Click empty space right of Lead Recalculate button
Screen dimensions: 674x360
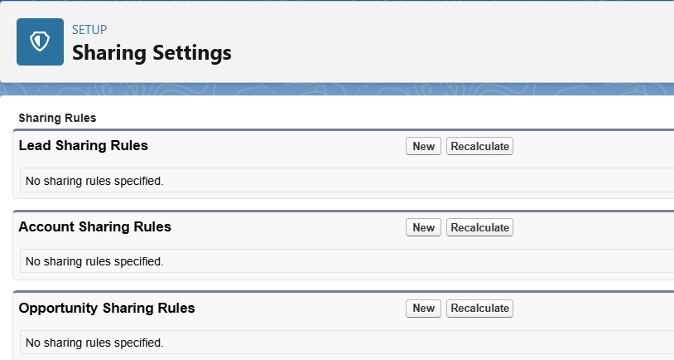[593, 146]
